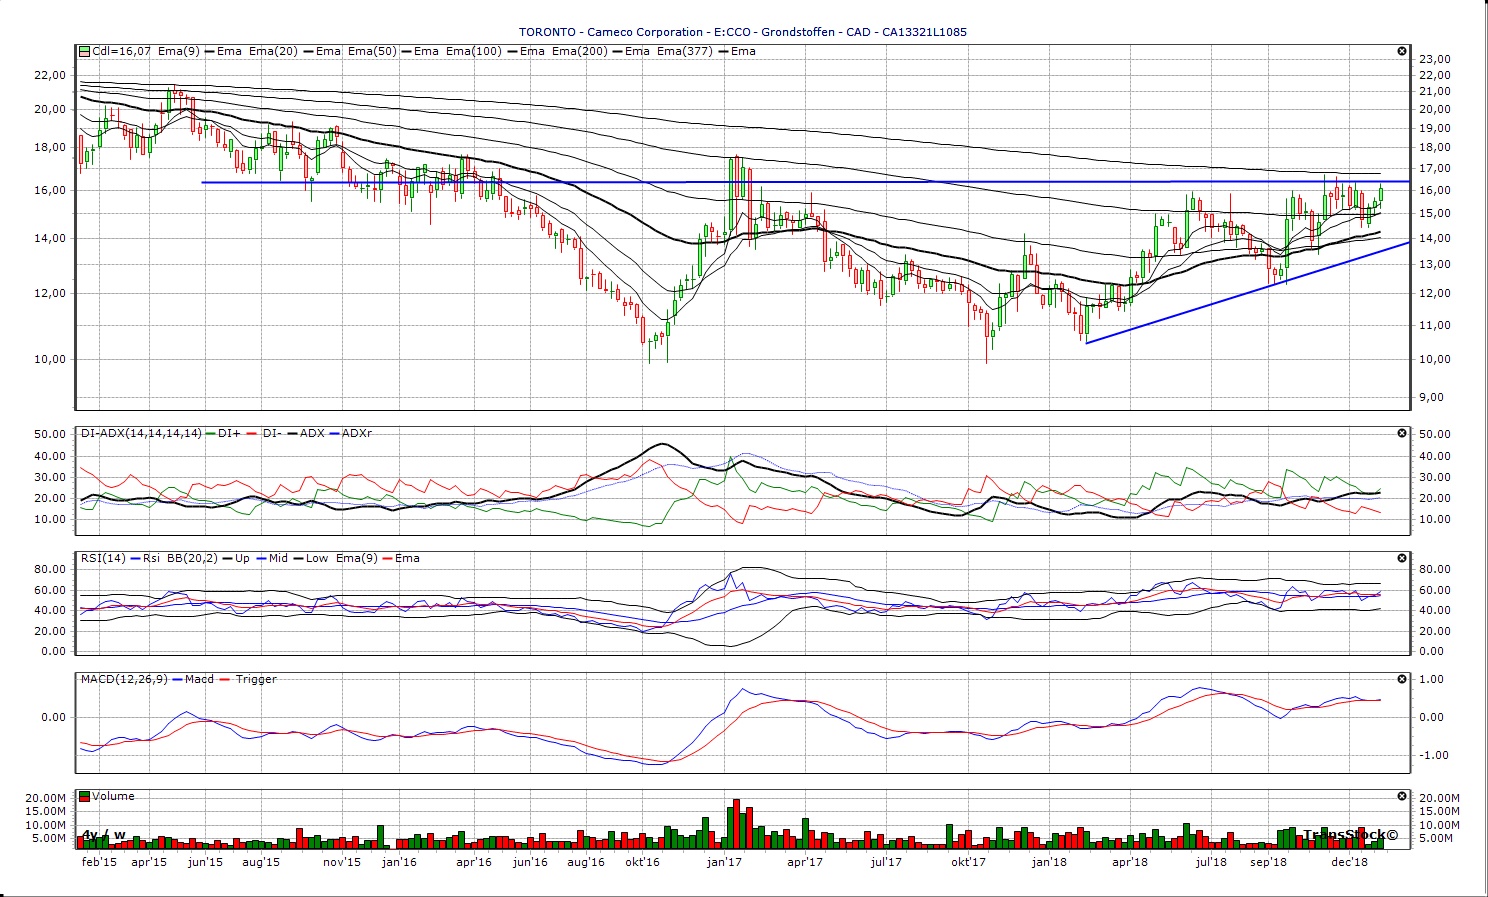Select the Ema(377) legend entry
The height and width of the screenshot is (897, 1488).
(684, 51)
